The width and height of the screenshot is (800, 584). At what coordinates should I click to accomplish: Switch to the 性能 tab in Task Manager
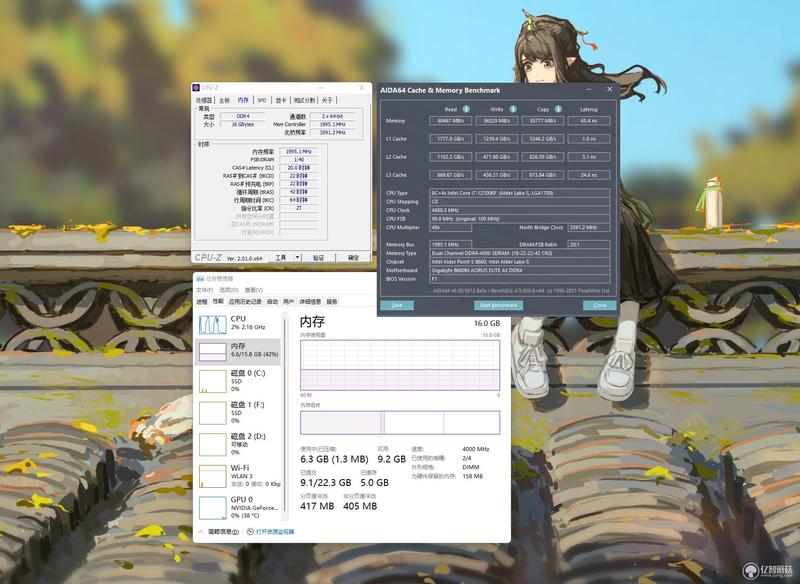coord(218,301)
